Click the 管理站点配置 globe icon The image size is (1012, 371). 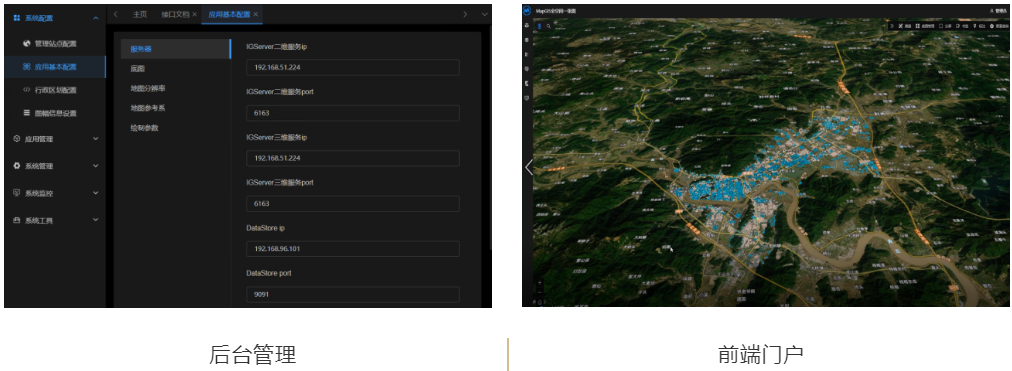coord(26,44)
